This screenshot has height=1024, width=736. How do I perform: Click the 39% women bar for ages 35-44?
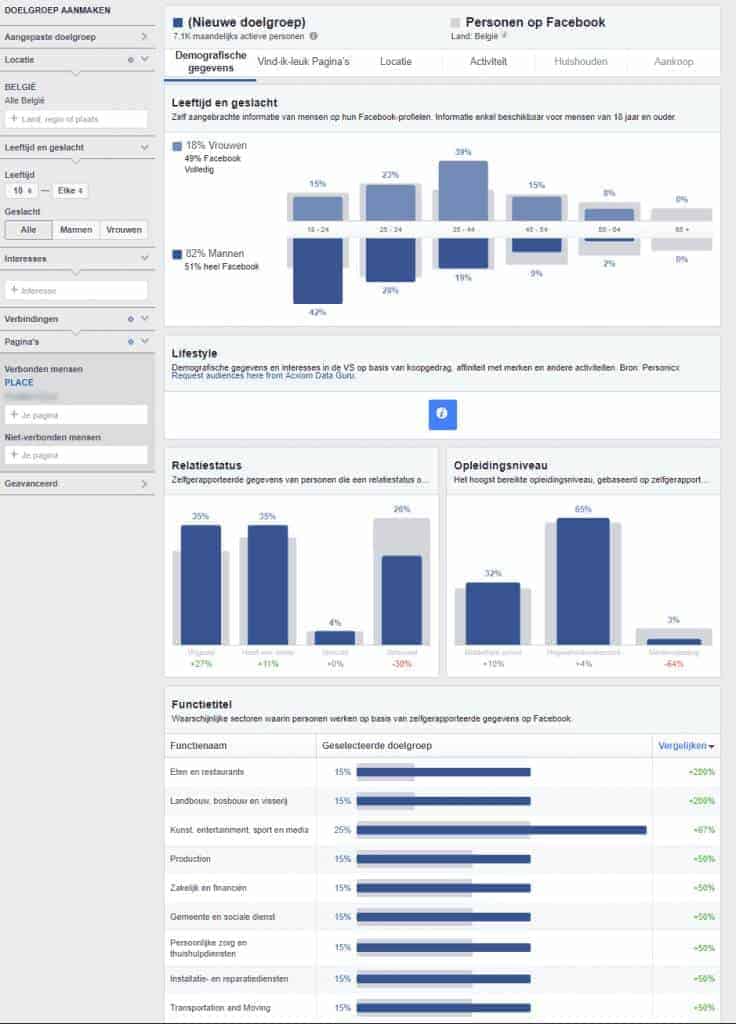(463, 191)
